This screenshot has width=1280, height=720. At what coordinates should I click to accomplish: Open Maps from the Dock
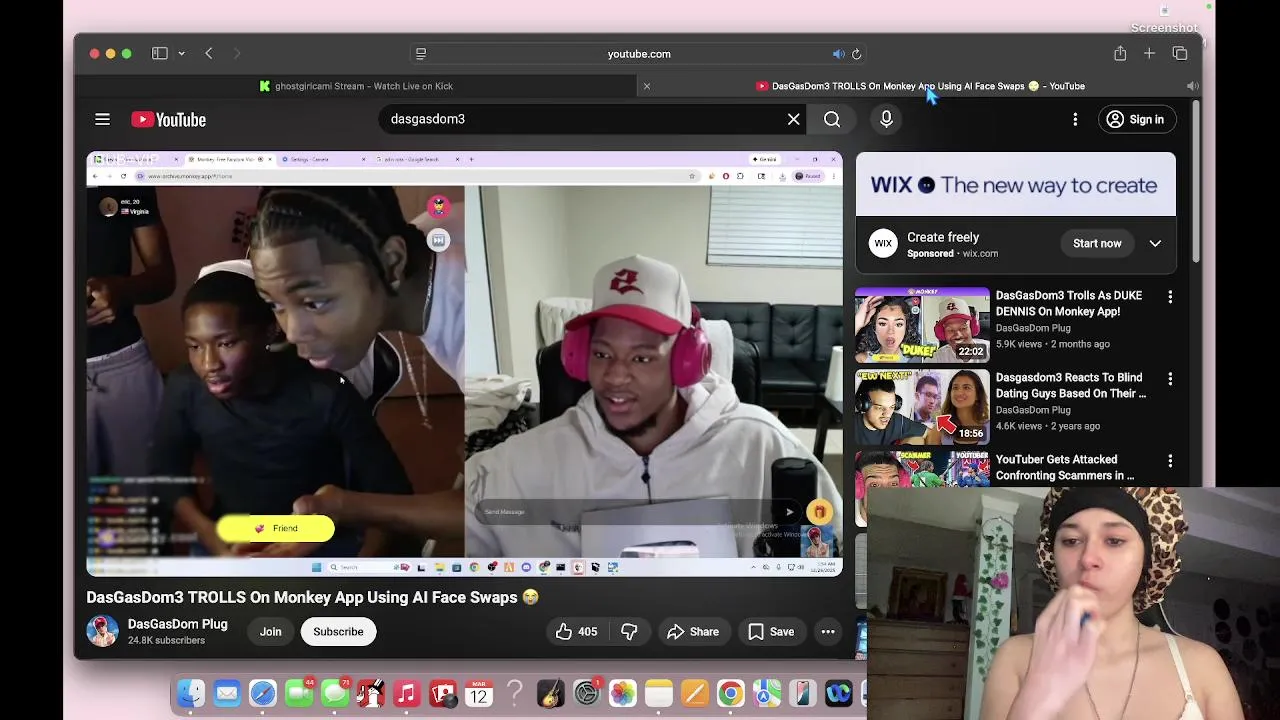pos(767,693)
